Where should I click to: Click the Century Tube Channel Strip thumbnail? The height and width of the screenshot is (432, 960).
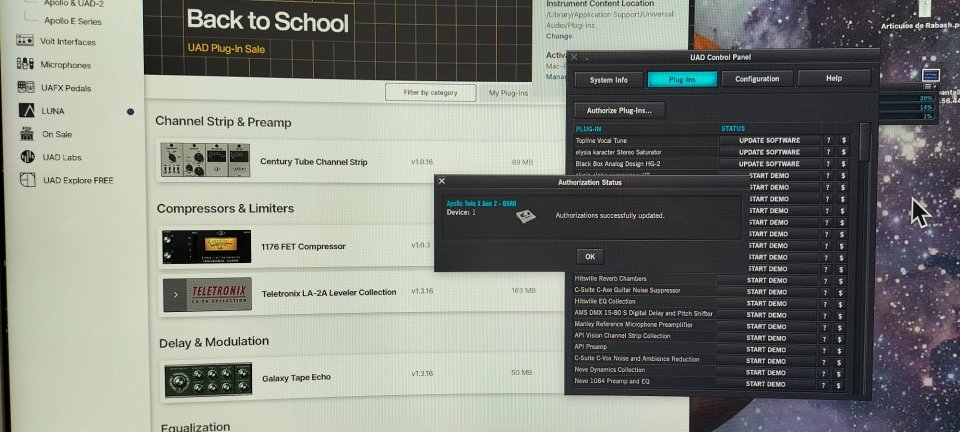[x=205, y=160]
